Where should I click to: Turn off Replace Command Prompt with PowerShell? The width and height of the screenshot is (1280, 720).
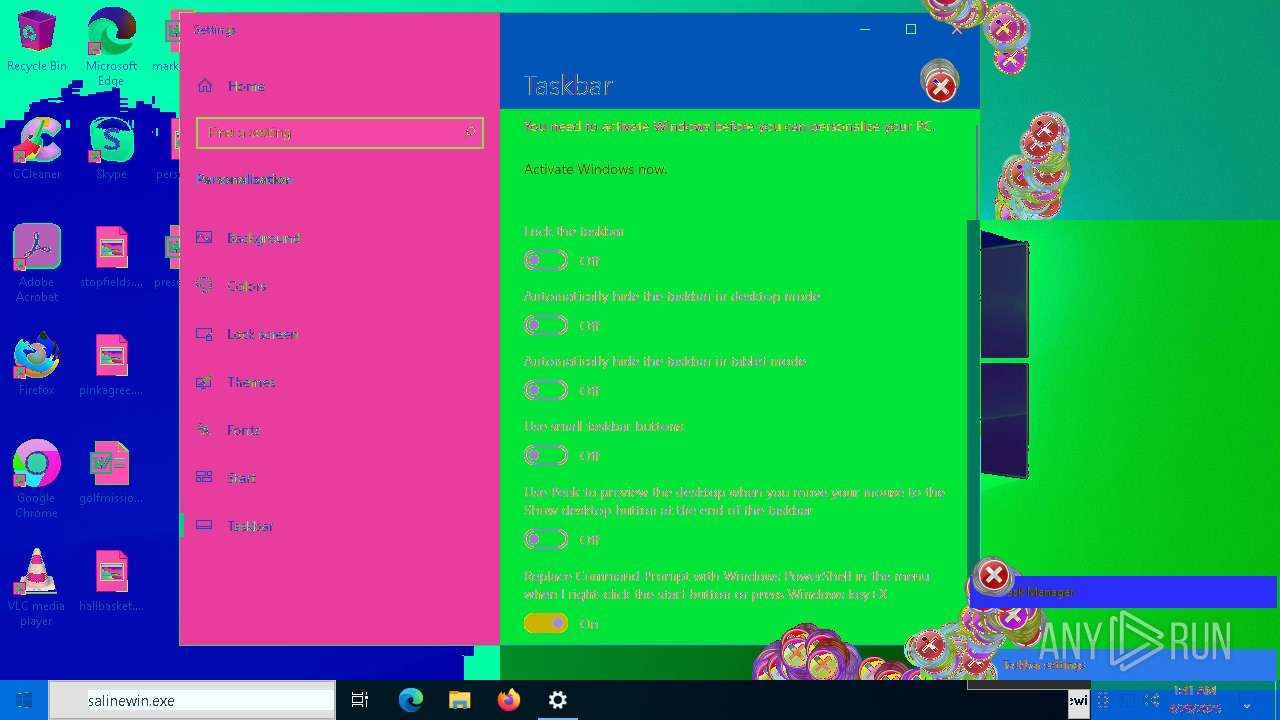(546, 623)
